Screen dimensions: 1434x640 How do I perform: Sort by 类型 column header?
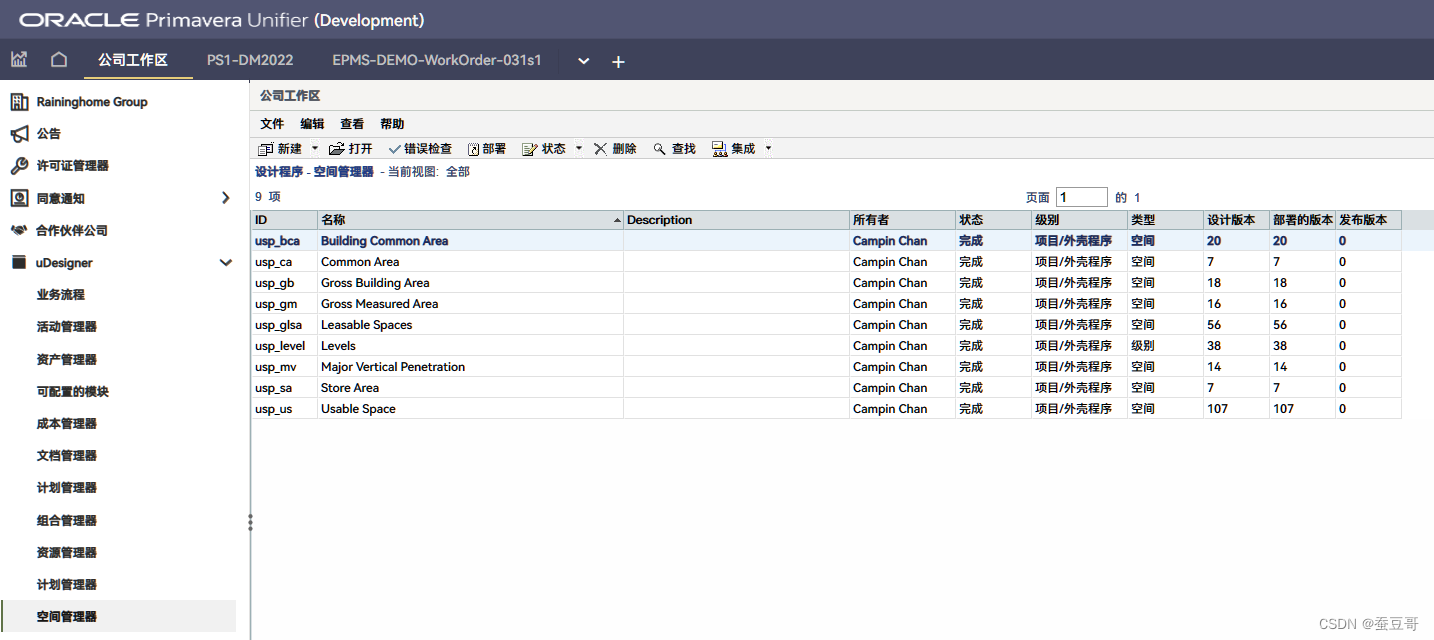tap(1165, 220)
